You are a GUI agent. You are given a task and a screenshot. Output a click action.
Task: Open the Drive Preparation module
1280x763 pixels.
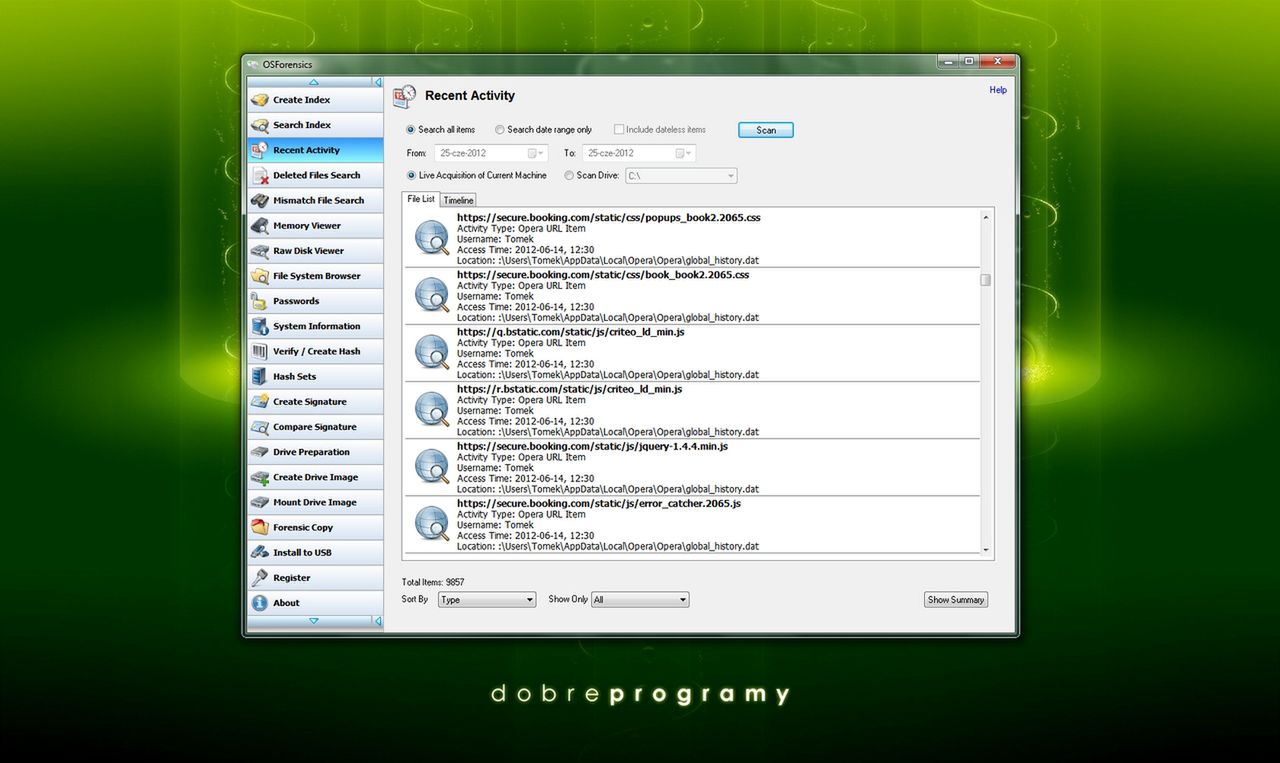pyautogui.click(x=315, y=452)
